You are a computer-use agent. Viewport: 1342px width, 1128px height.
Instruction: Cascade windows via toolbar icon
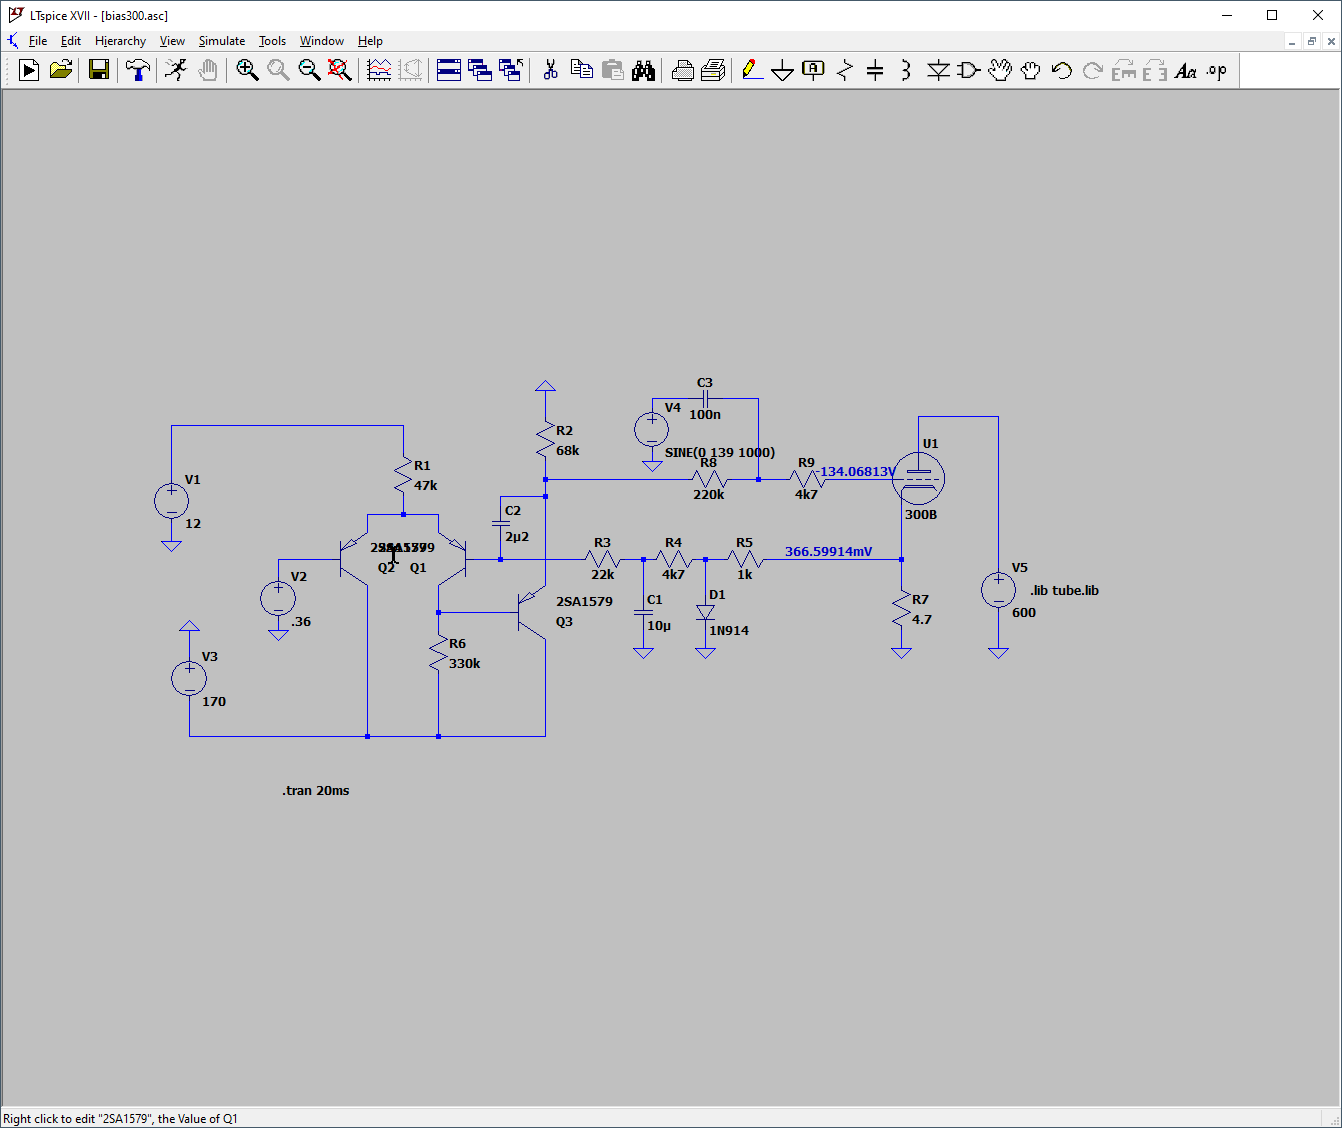click(x=480, y=70)
